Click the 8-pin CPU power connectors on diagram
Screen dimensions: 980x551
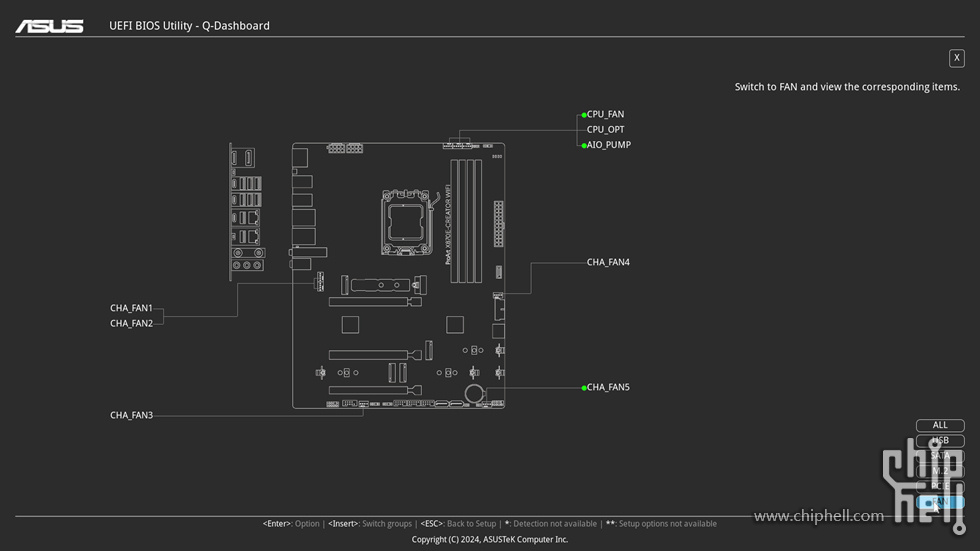[x=345, y=148]
